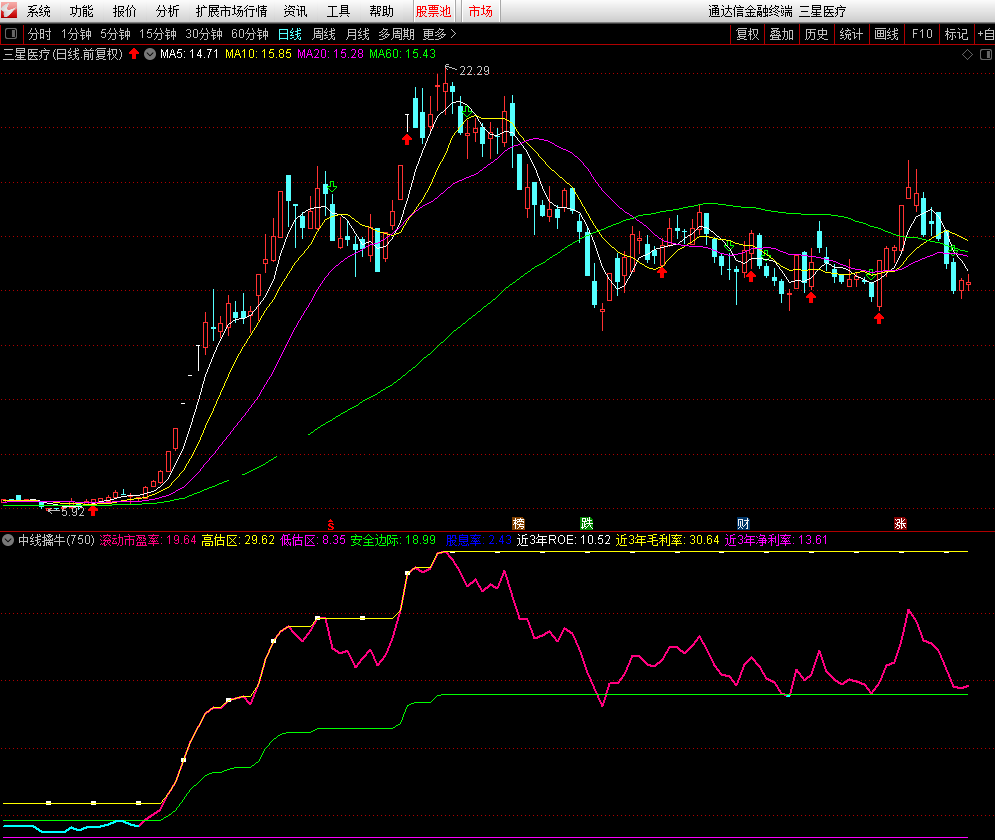Click the 三星医疗(日线.前复权) chart title
Screen dimensions: 995x840
[63, 54]
